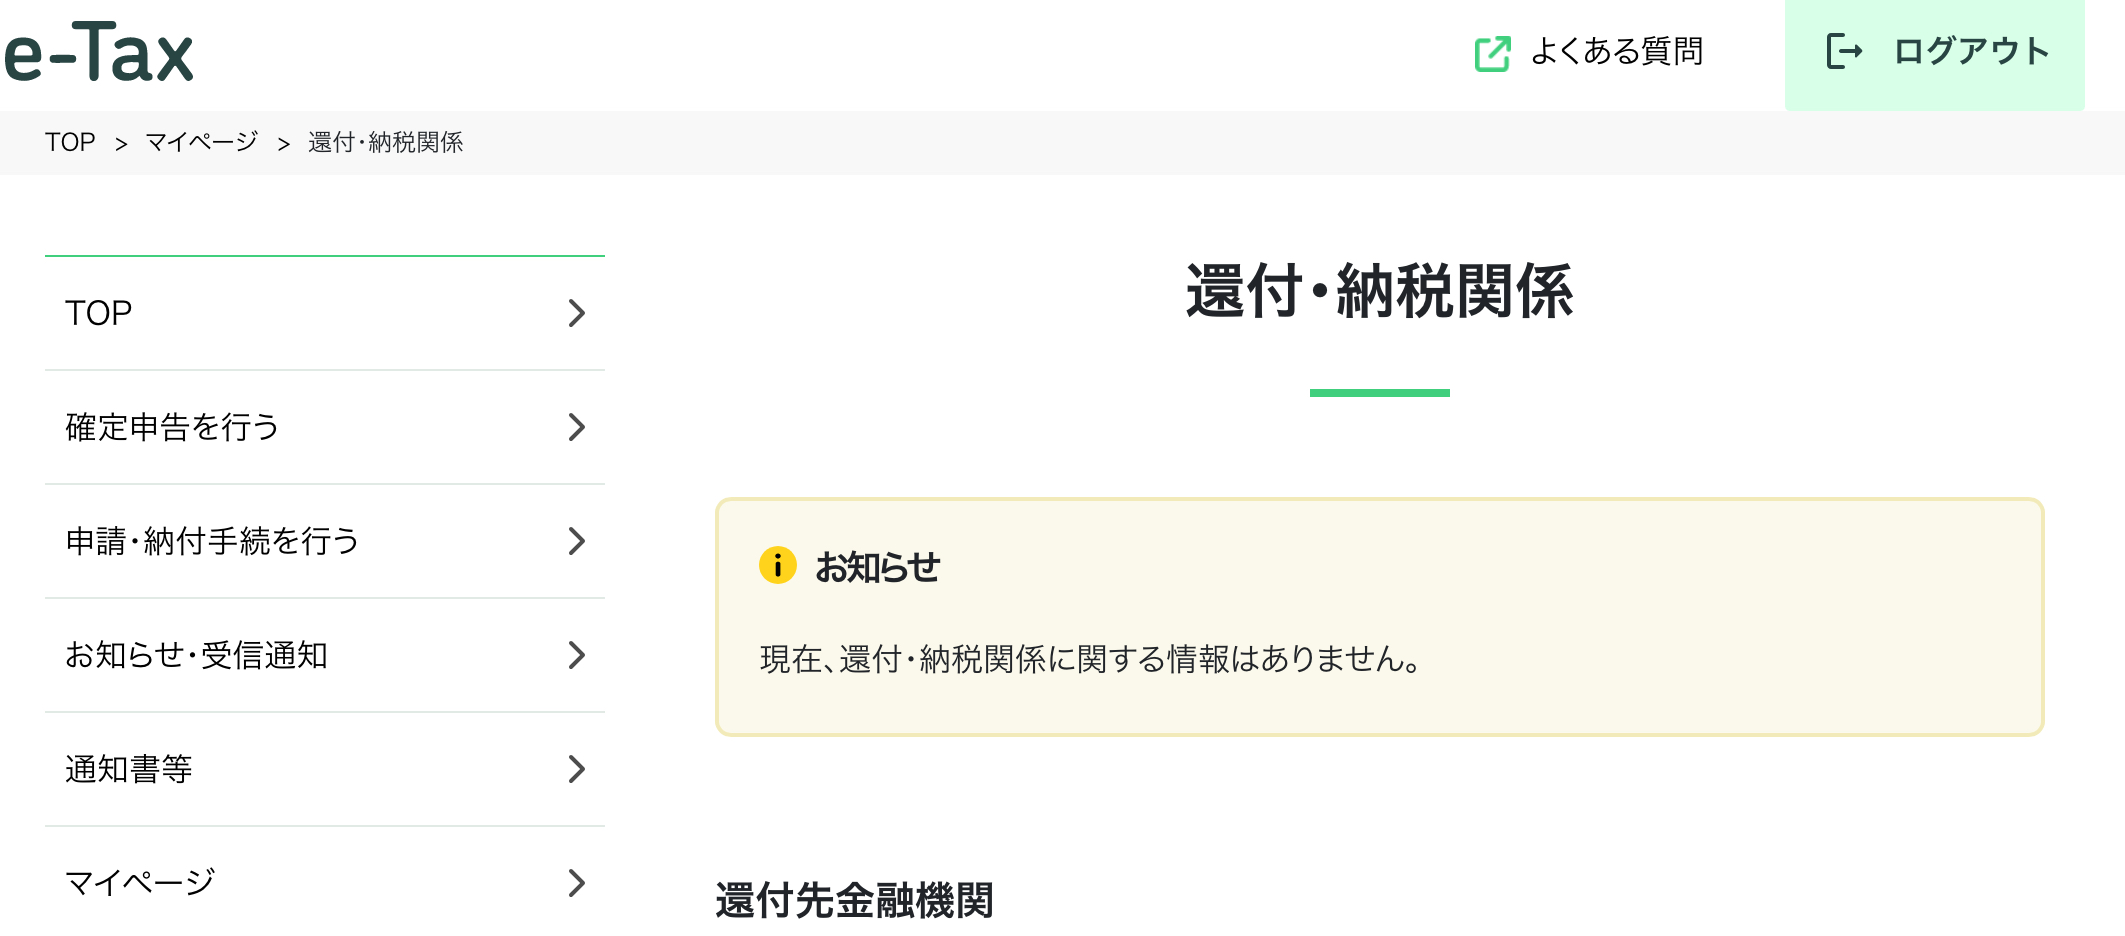2125x936 pixels.
Task: Open 申請・納付手続を行う menu entry
Action: [x=212, y=541]
